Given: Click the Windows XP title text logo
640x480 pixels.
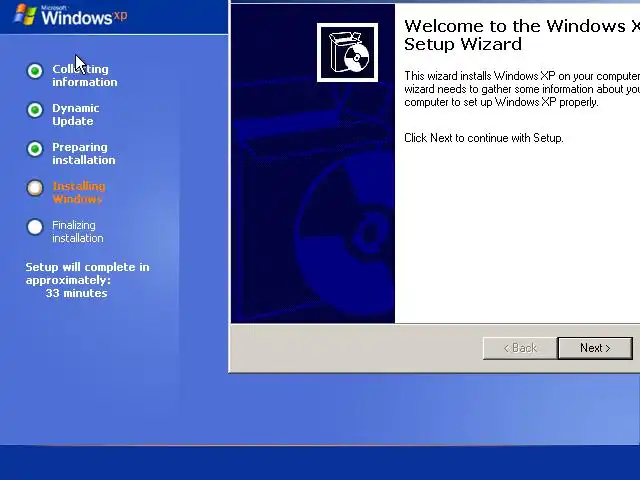Looking at the screenshot, I should point(84,17).
